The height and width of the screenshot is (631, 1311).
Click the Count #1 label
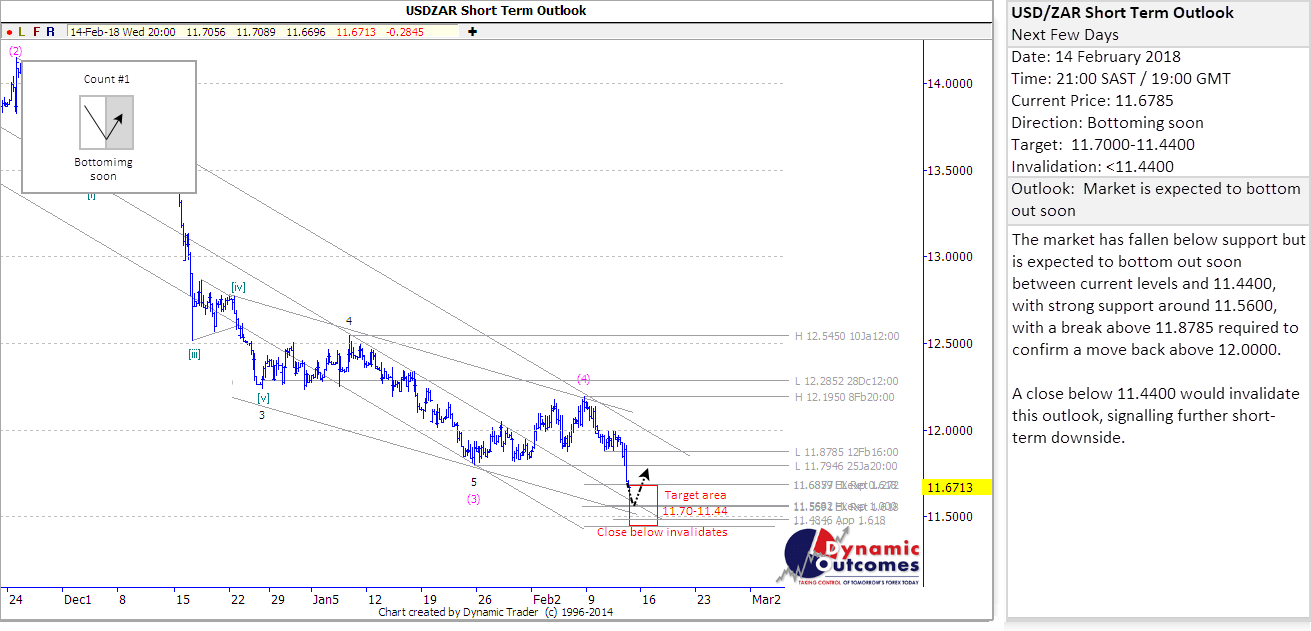coord(106,78)
